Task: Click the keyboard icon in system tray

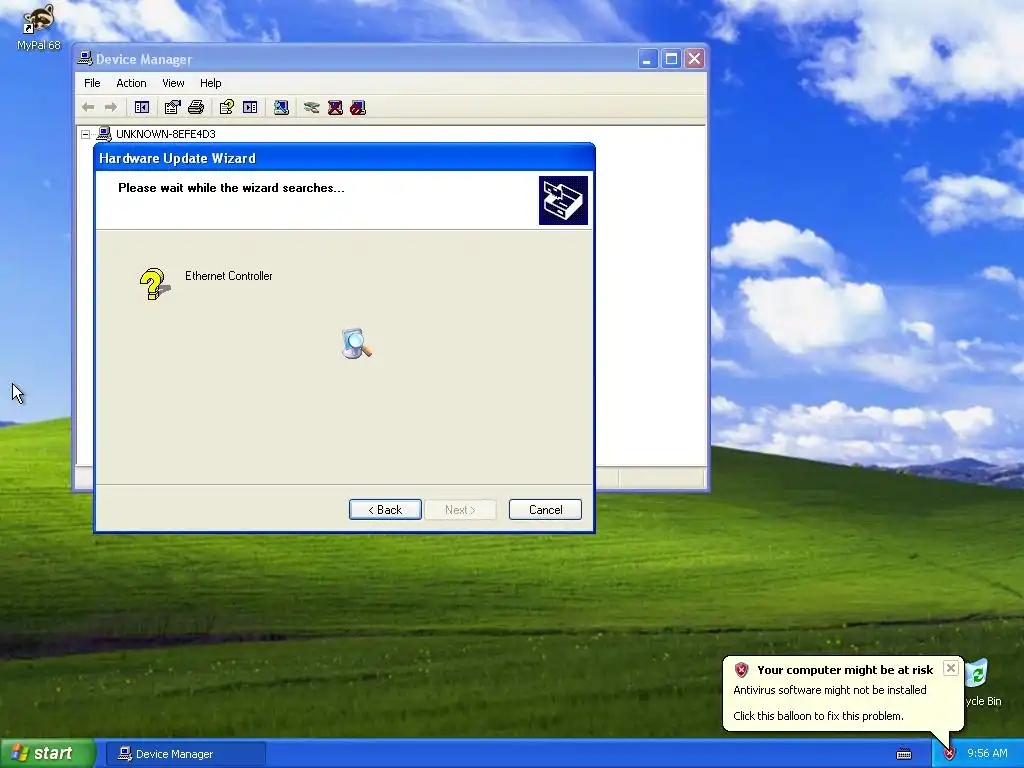Action: [x=904, y=754]
